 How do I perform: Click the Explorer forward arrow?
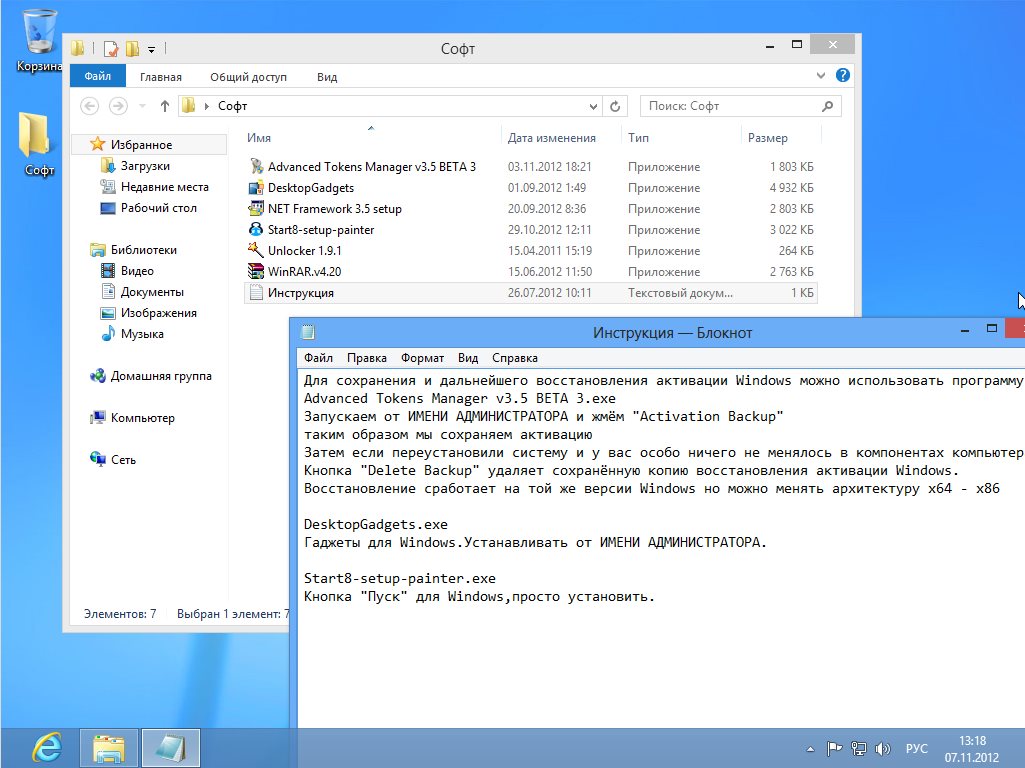(118, 106)
